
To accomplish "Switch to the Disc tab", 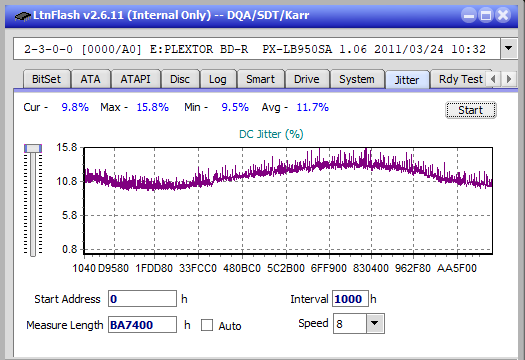I will coord(180,79).
